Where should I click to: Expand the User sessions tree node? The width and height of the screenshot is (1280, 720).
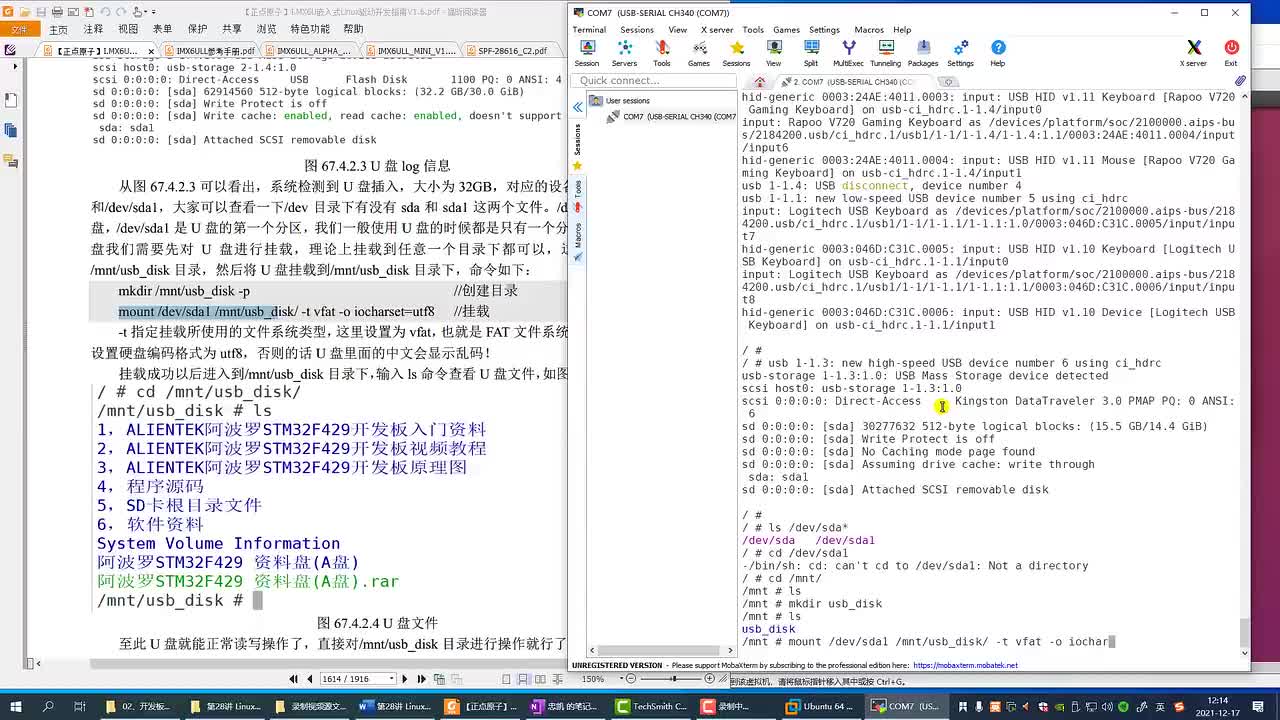620,100
